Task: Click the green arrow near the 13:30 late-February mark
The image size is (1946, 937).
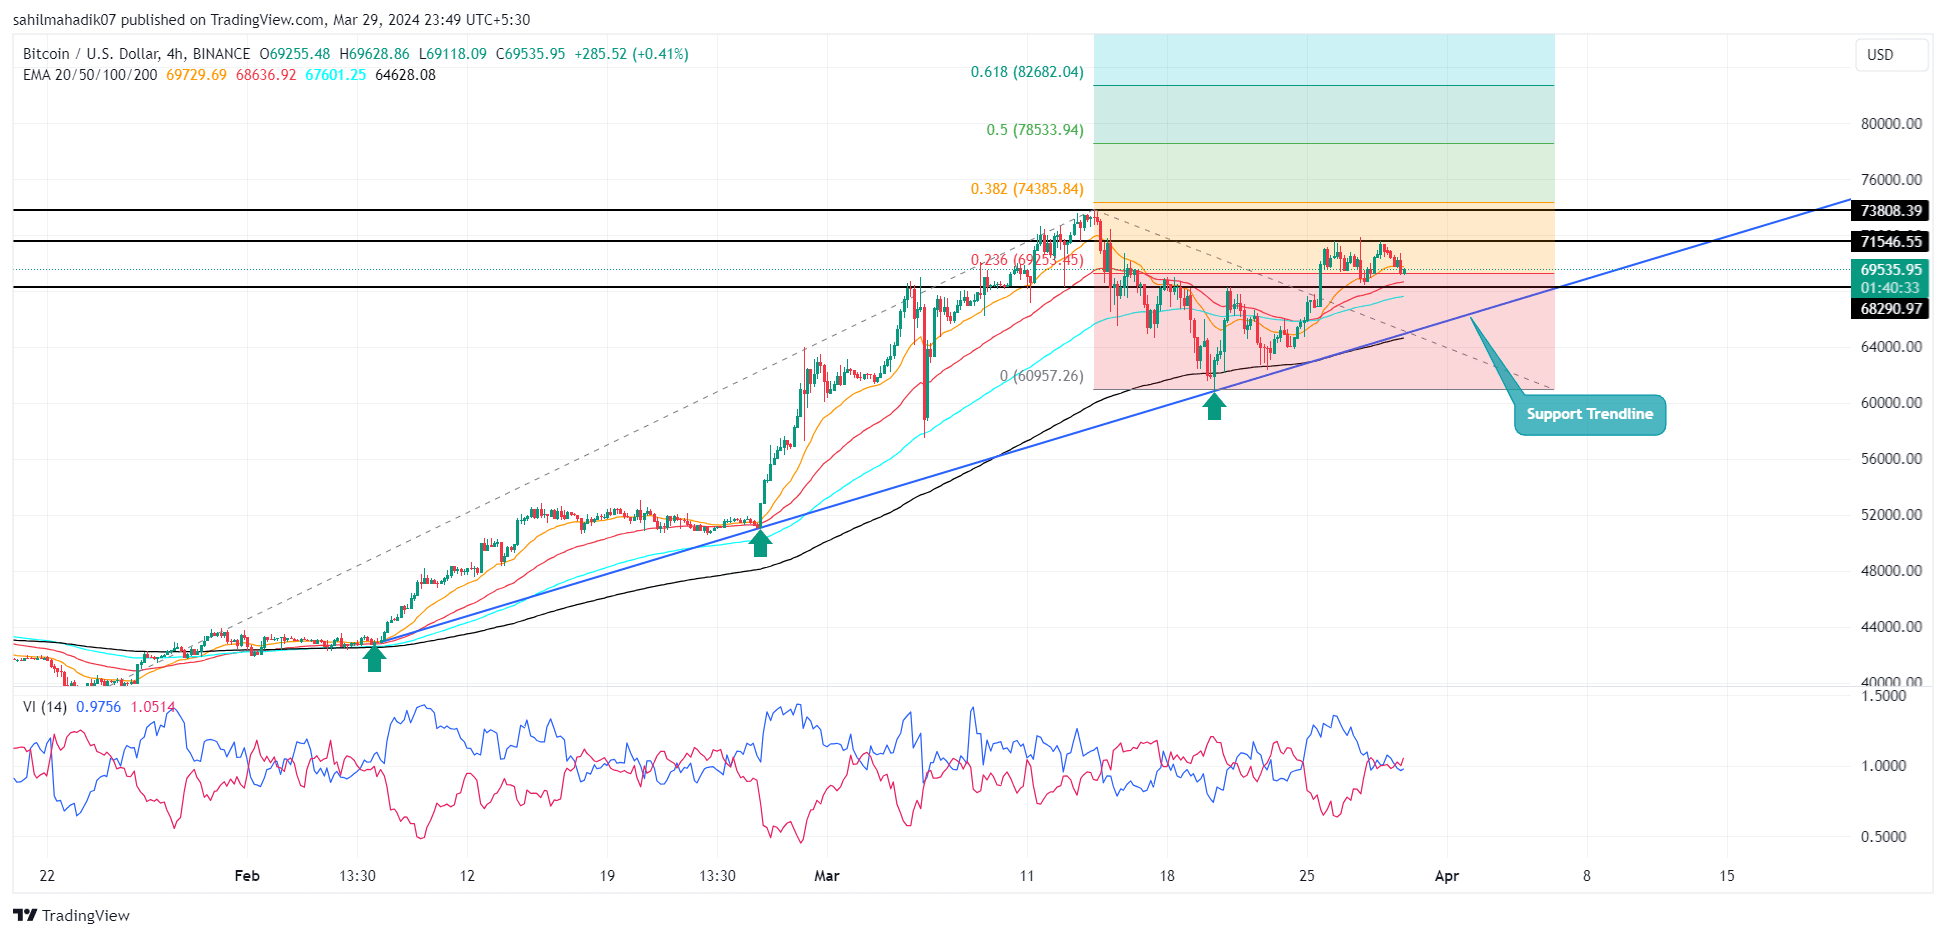Action: [x=761, y=543]
